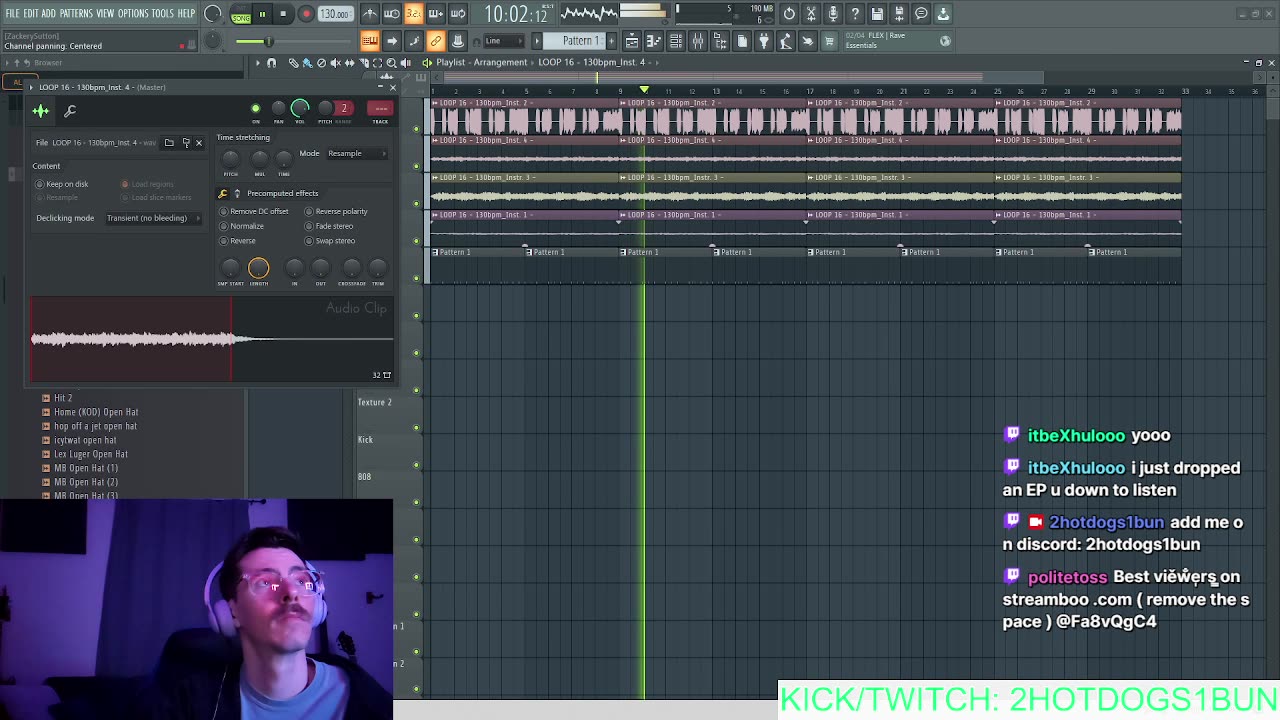Click the open file folder icon
The height and width of the screenshot is (720, 1280).
click(169, 143)
